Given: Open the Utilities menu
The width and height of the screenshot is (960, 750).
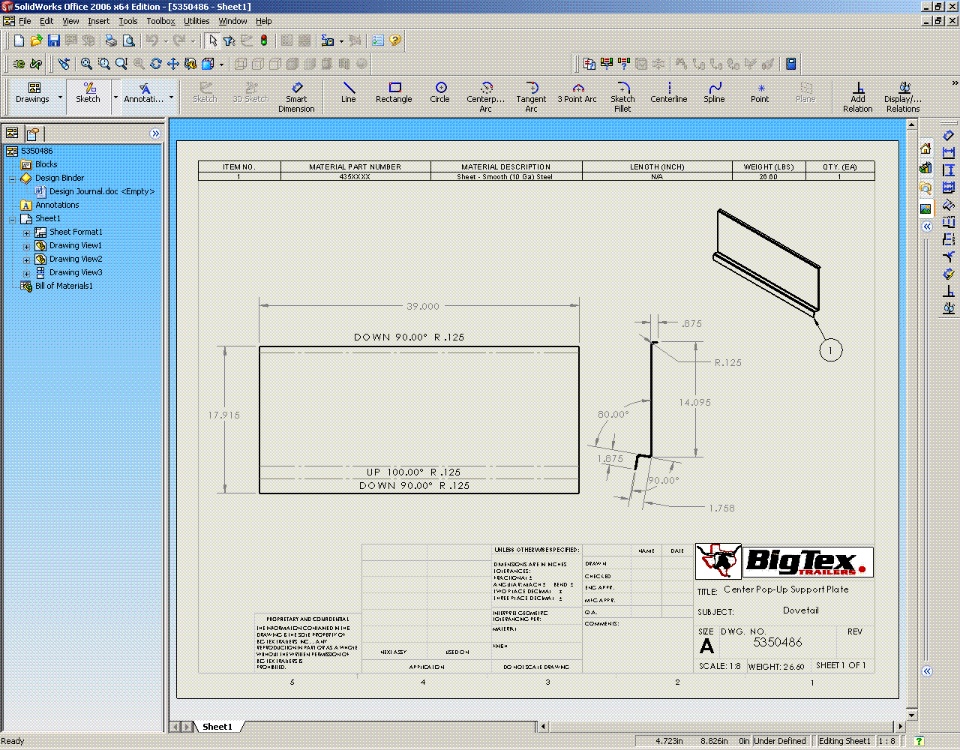Looking at the screenshot, I should [196, 21].
